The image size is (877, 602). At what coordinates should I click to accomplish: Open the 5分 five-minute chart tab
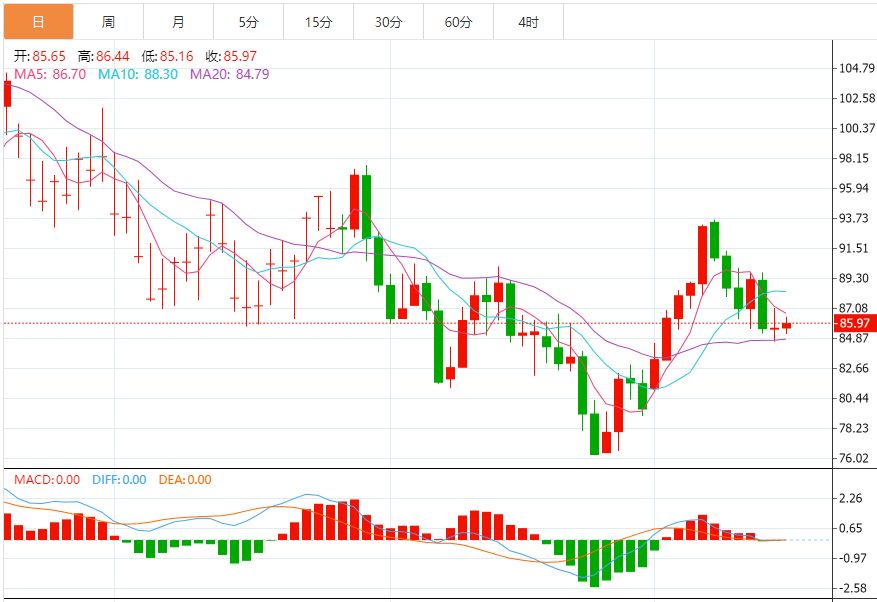[248, 22]
